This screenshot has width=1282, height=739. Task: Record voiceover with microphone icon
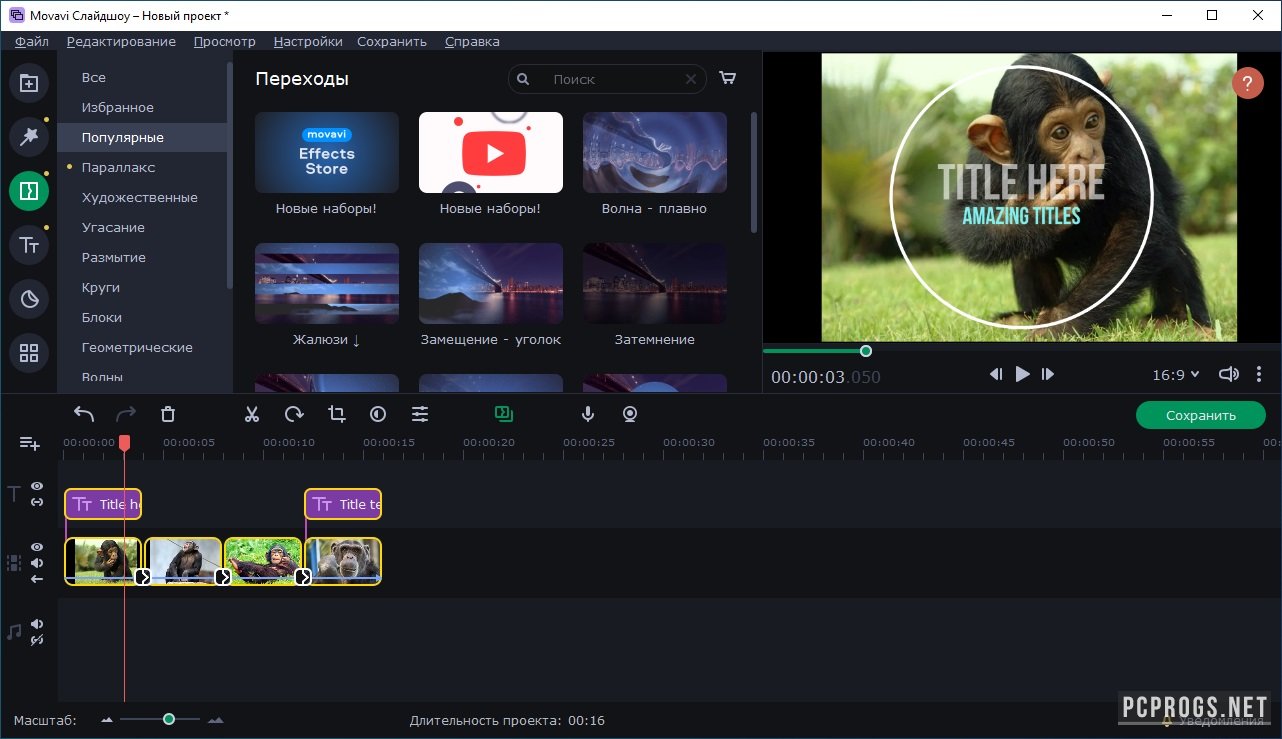588,414
